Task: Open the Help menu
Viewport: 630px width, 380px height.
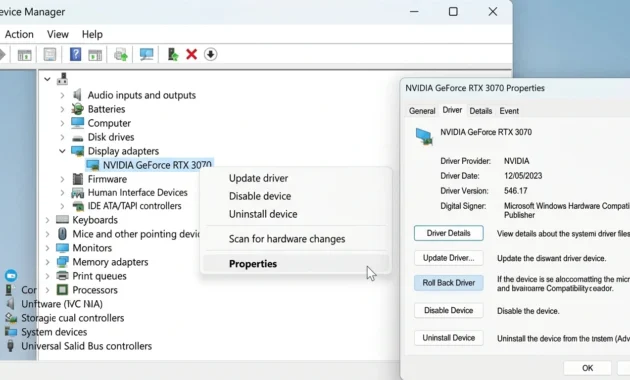Action: pos(92,35)
